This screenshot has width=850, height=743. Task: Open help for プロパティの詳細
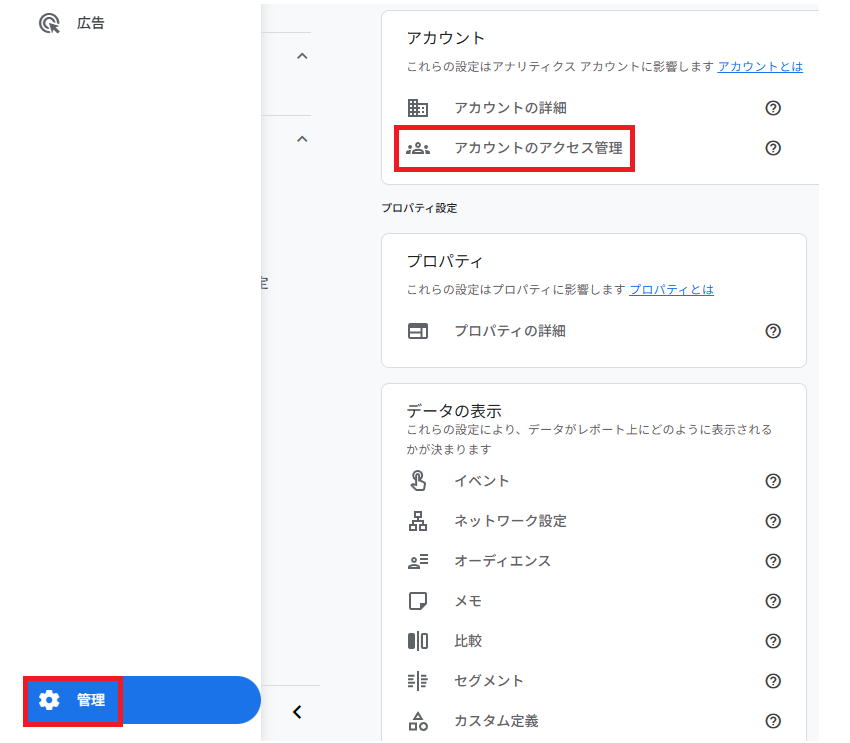[x=772, y=331]
